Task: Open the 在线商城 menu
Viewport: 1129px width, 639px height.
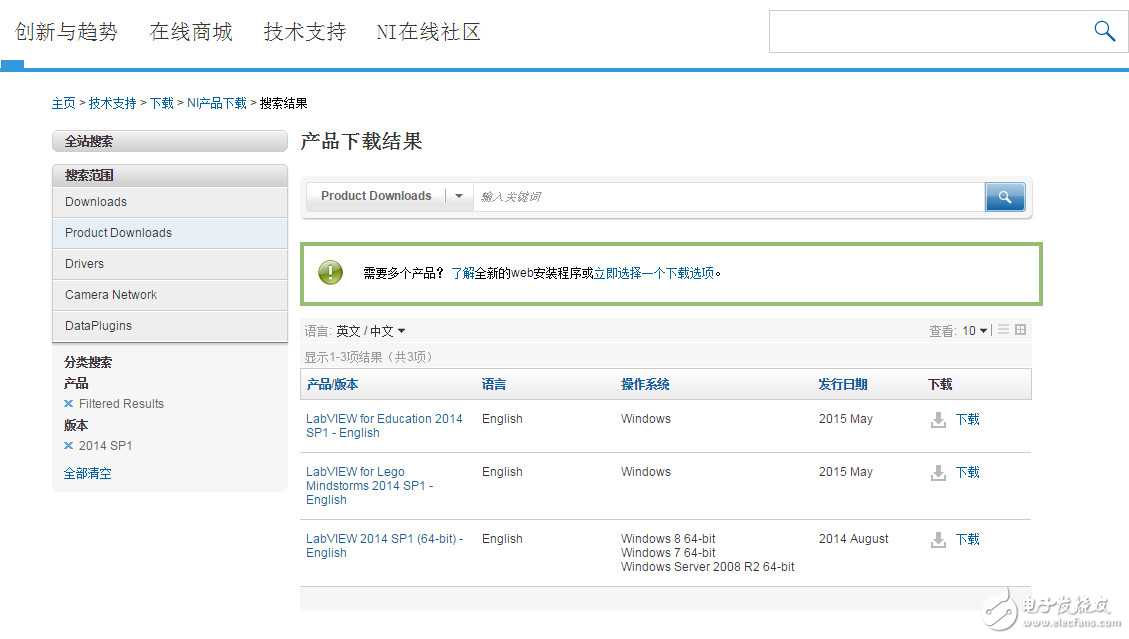Action: [x=191, y=32]
